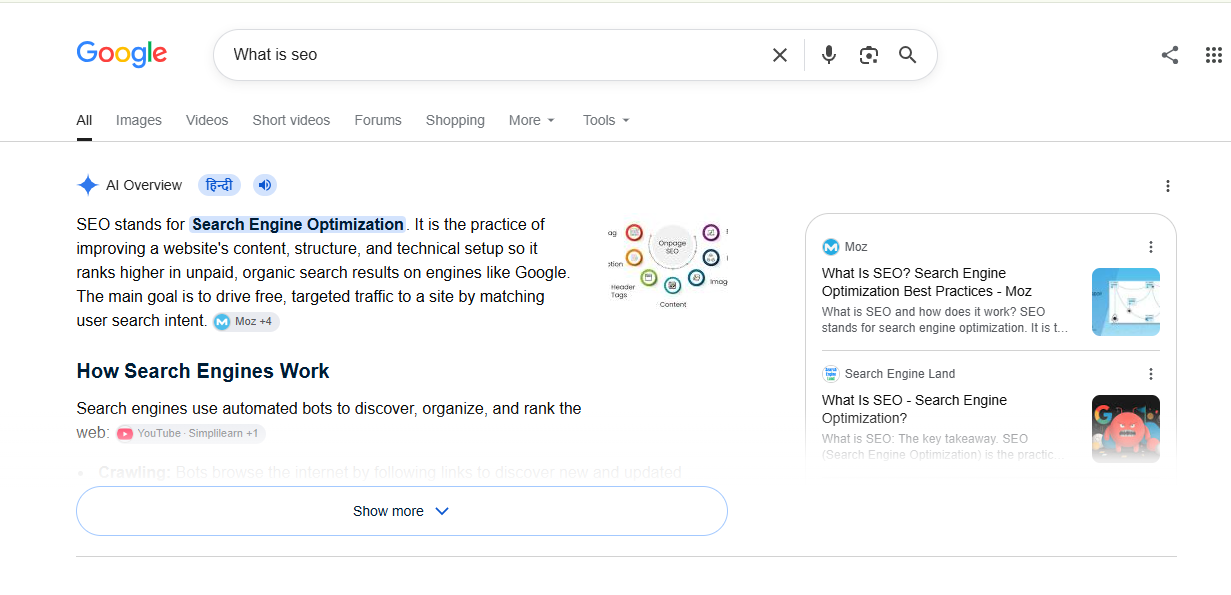Image resolution: width=1231 pixels, height=595 pixels.
Task: Click the Moz card thumbnail image
Action: (x=1126, y=302)
